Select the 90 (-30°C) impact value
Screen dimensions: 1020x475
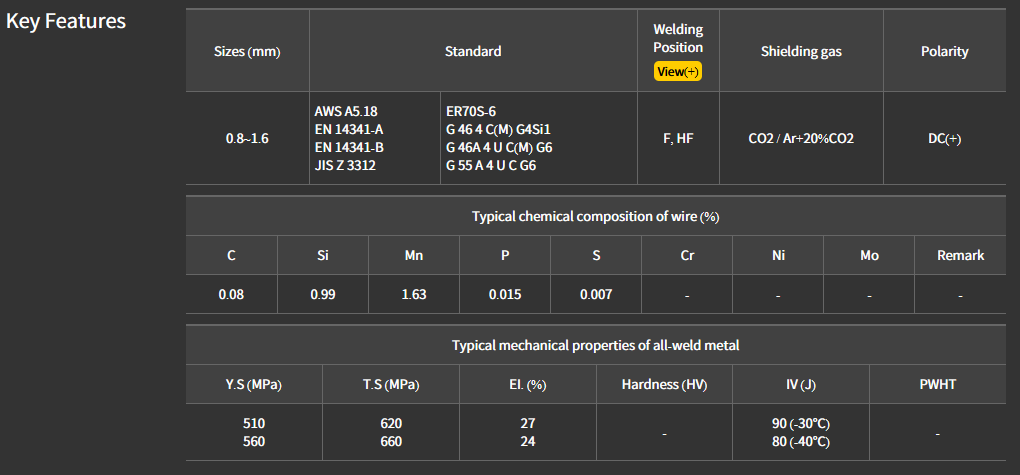pos(800,423)
